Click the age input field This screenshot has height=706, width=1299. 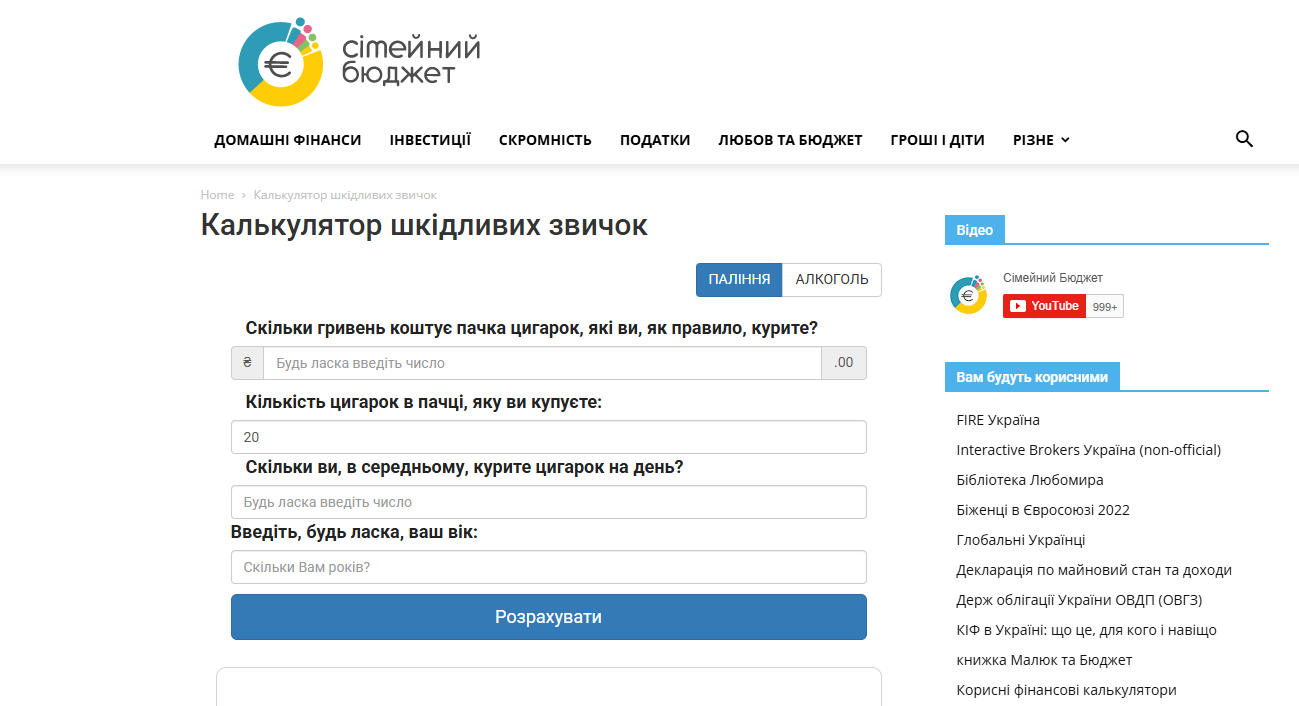(548, 567)
